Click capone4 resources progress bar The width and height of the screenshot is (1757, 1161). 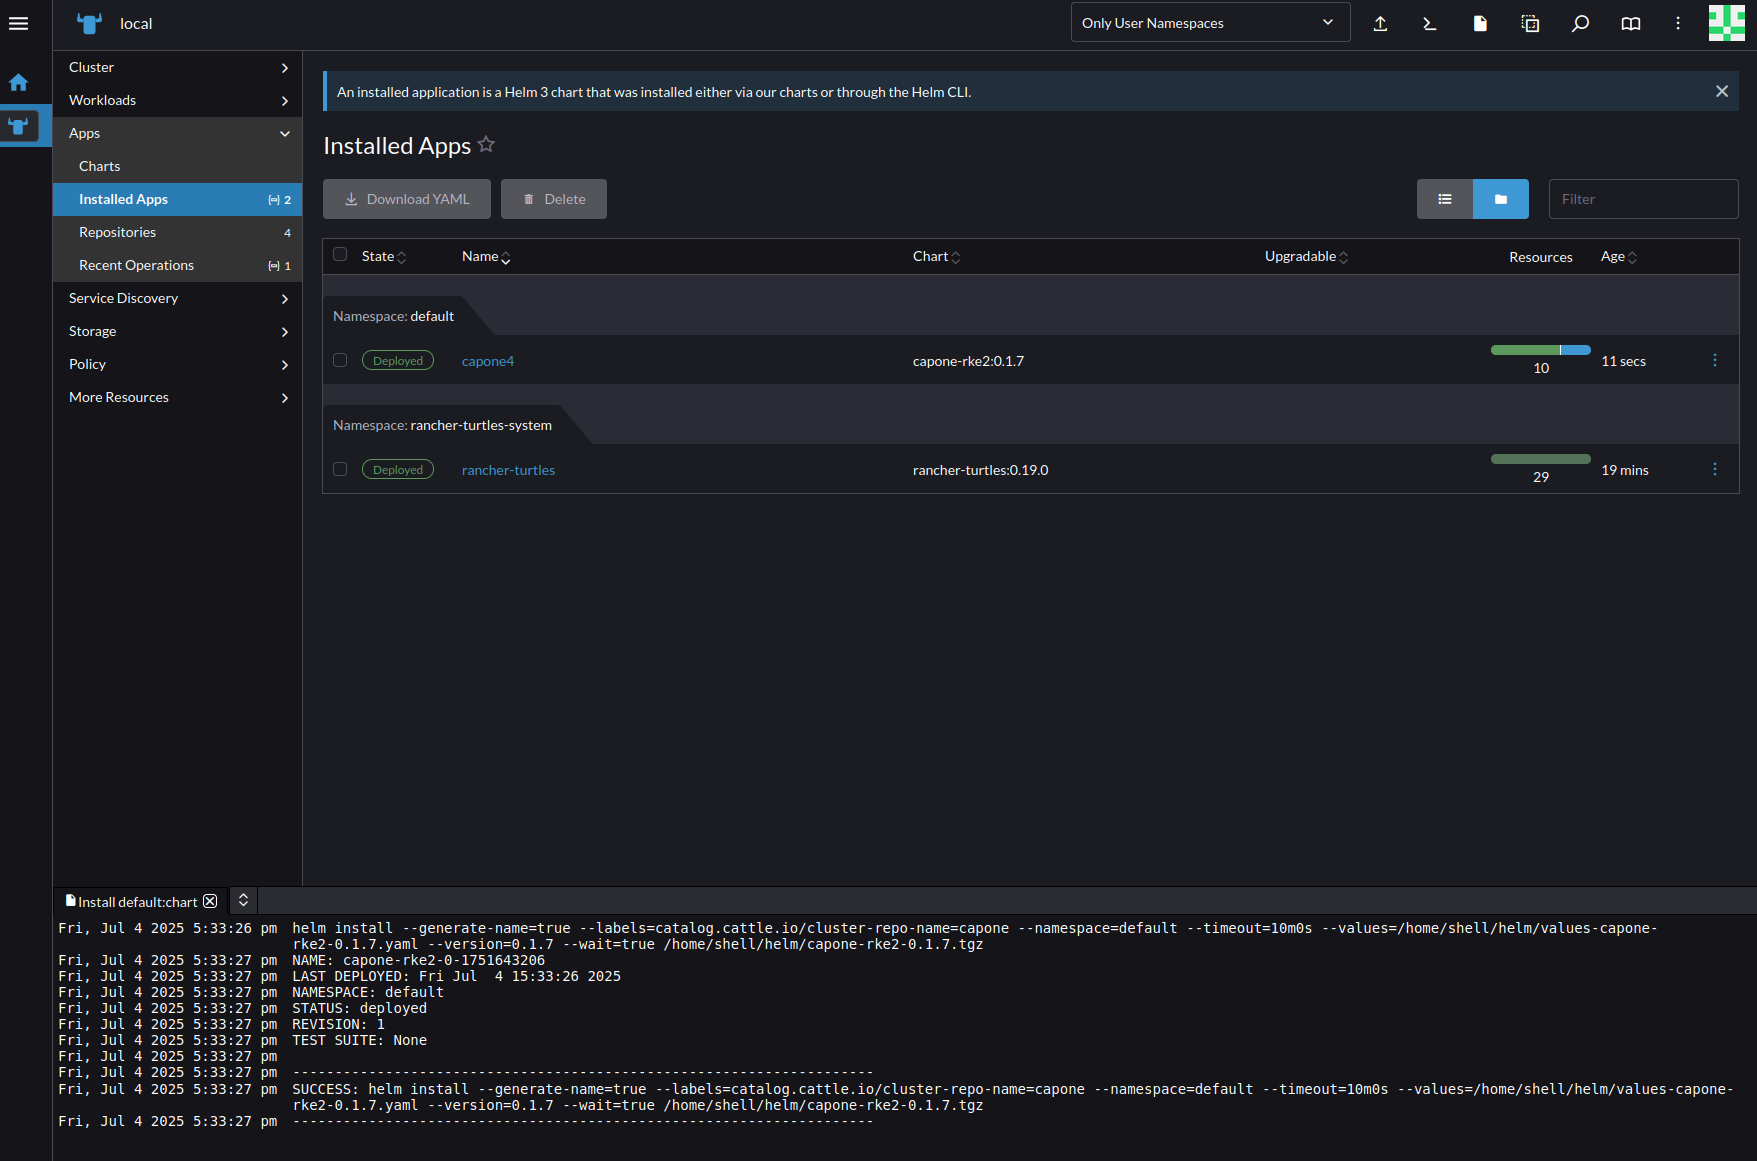[1541, 350]
